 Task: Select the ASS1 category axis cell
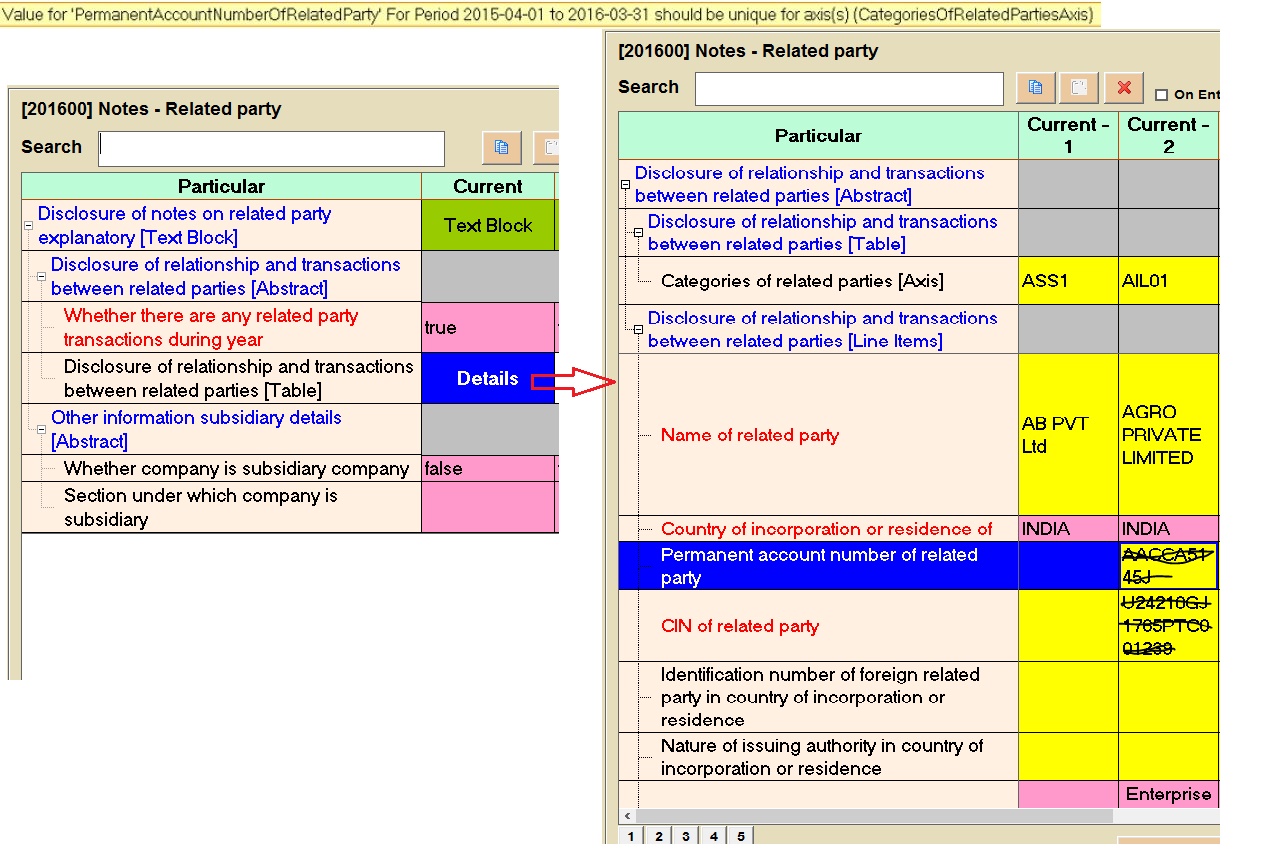tap(1067, 281)
